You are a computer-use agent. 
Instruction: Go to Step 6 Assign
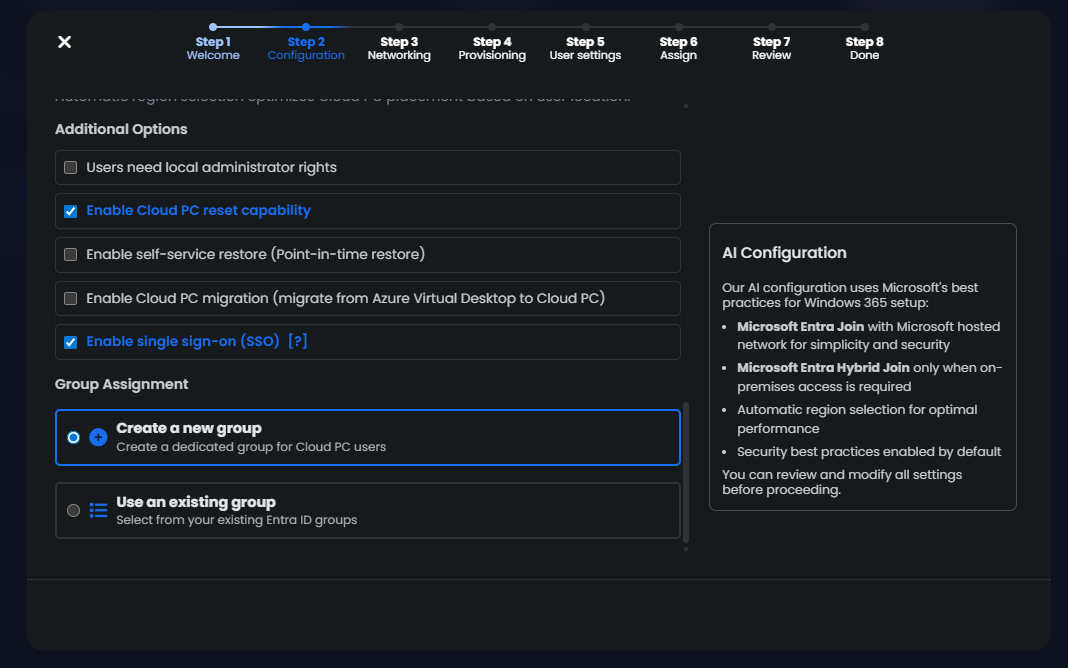click(678, 48)
